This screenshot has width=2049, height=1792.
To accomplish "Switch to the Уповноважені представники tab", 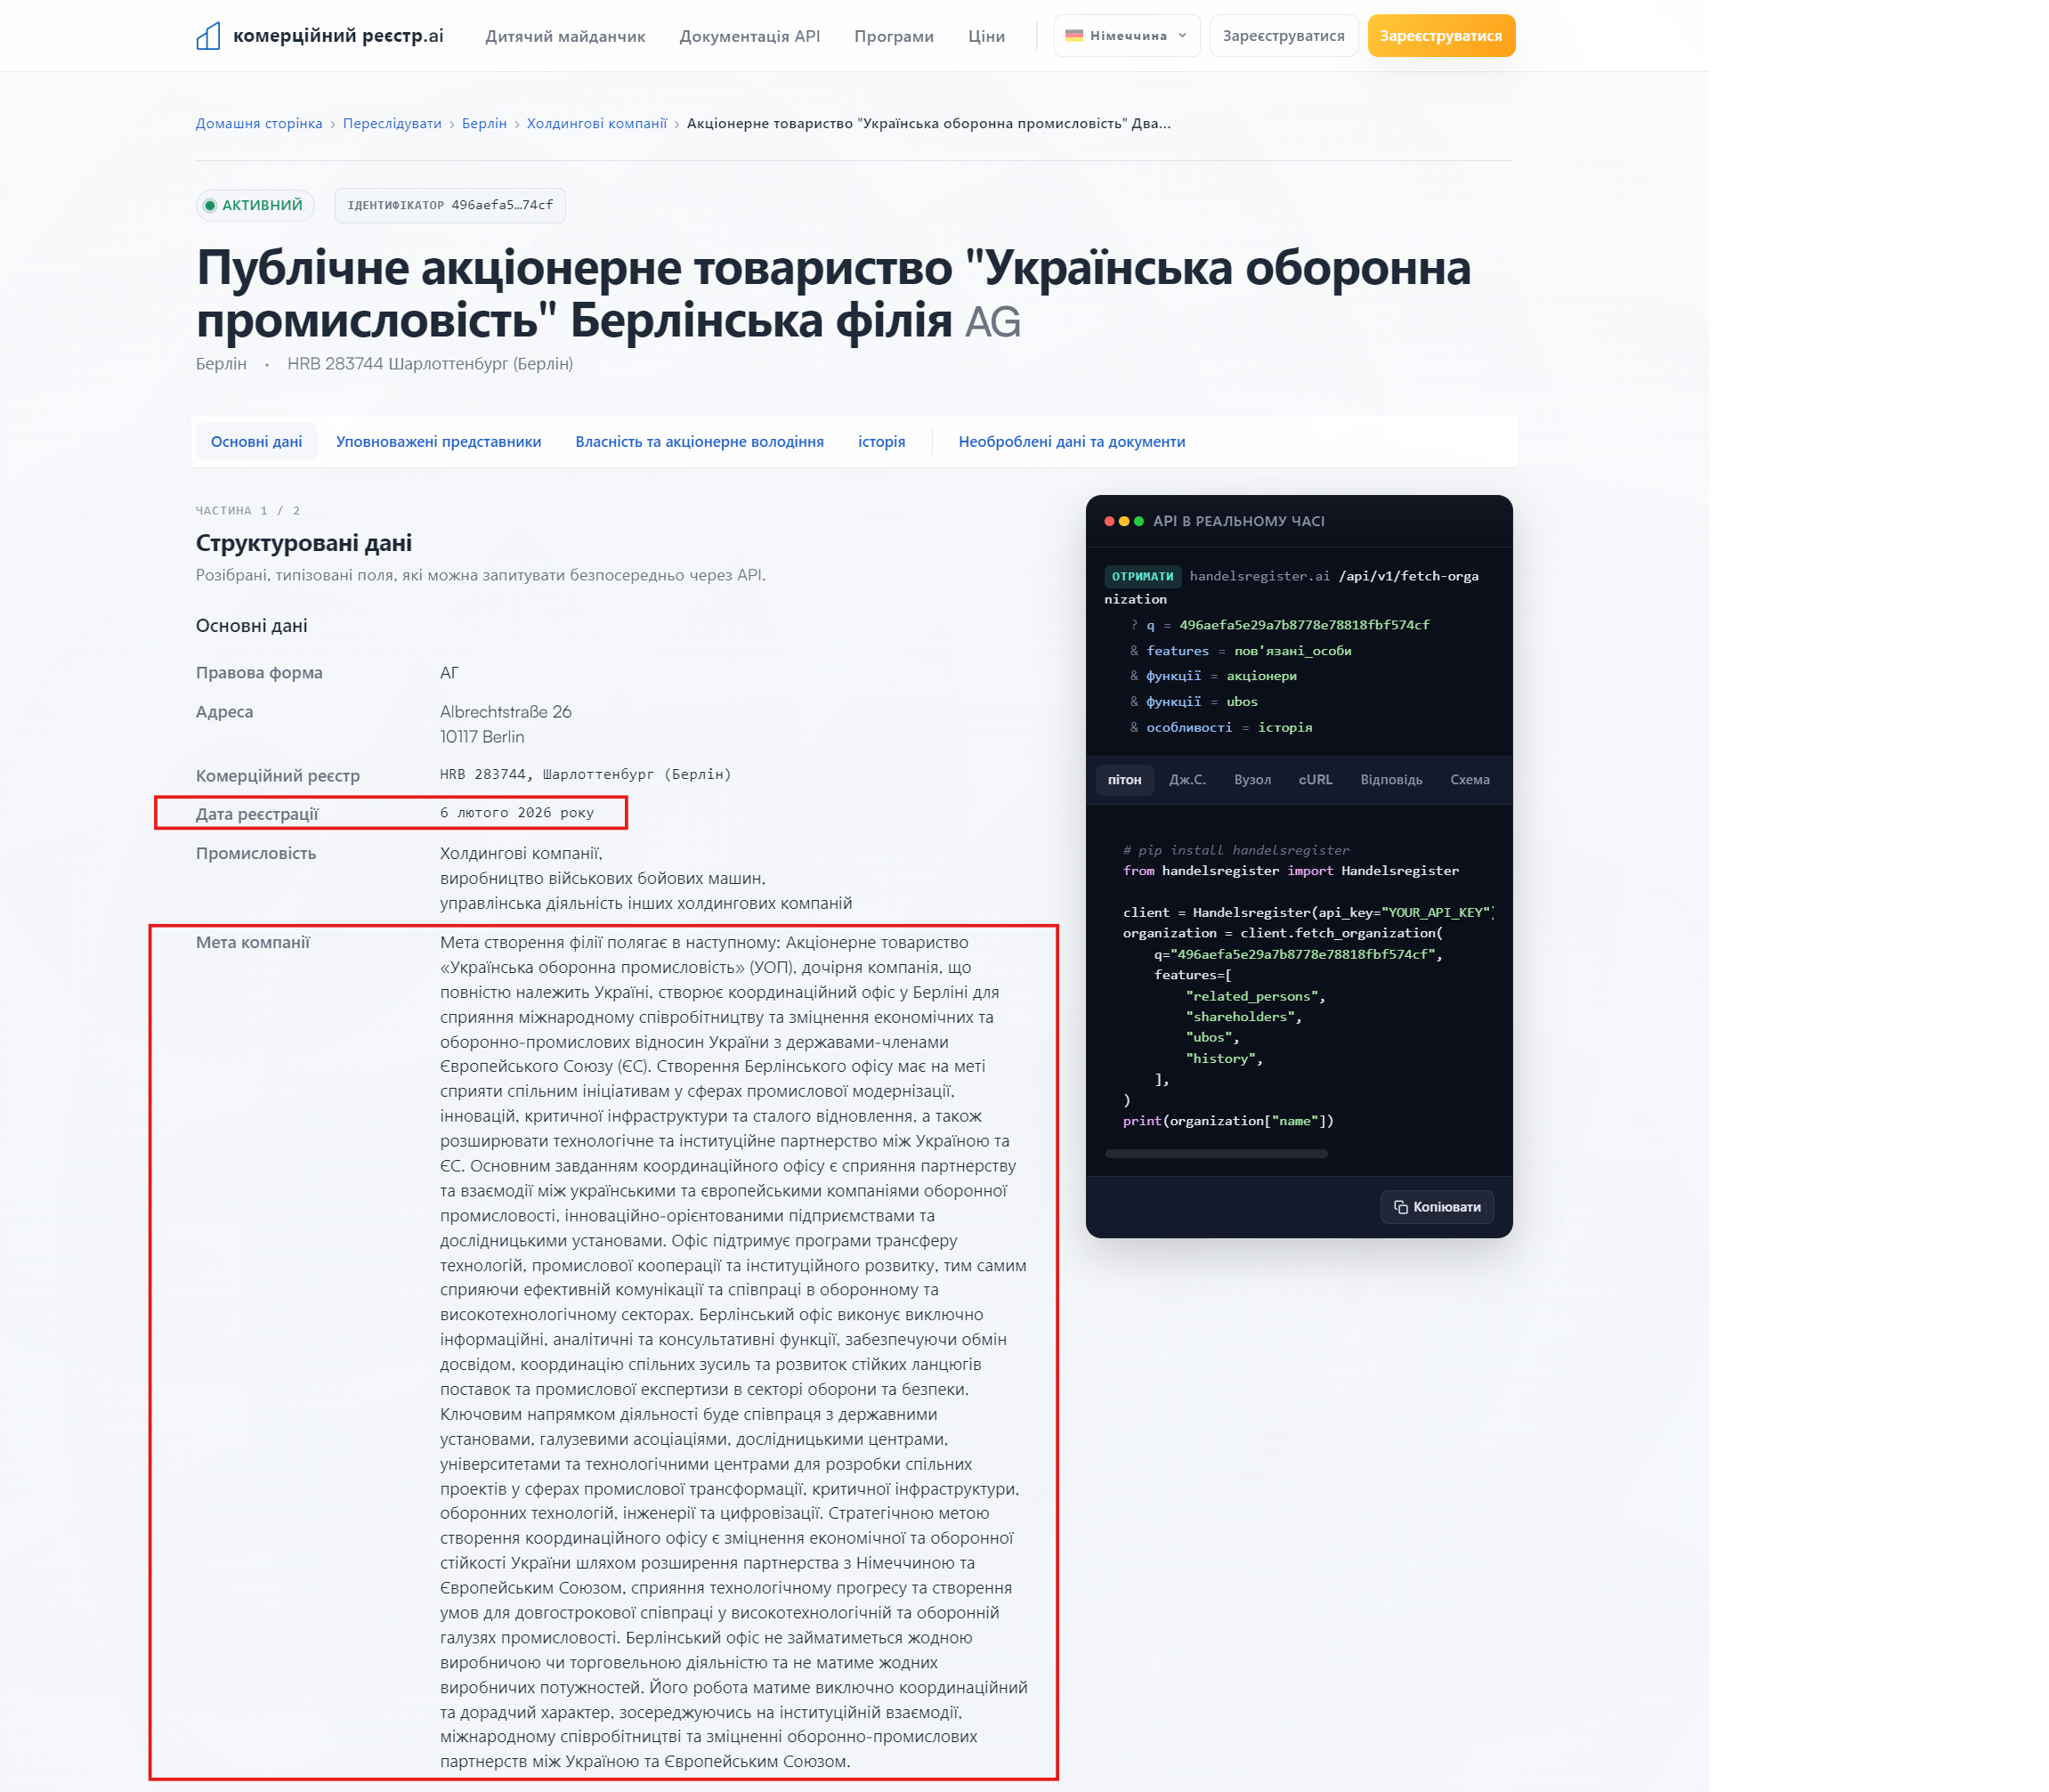I will 438,441.
